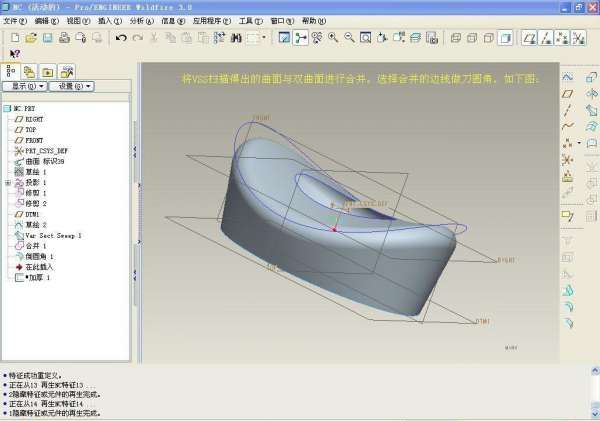Open the 应用程序 menu
Image resolution: width=600 pixels, height=421 pixels.
point(212,21)
